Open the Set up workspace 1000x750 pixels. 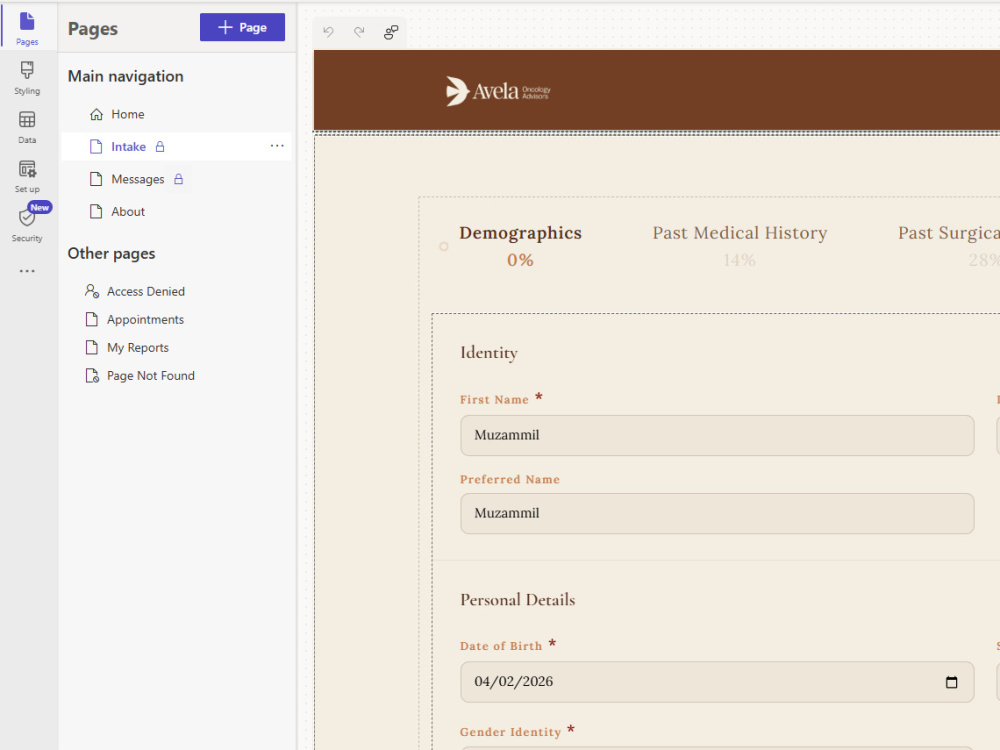pyautogui.click(x=27, y=176)
